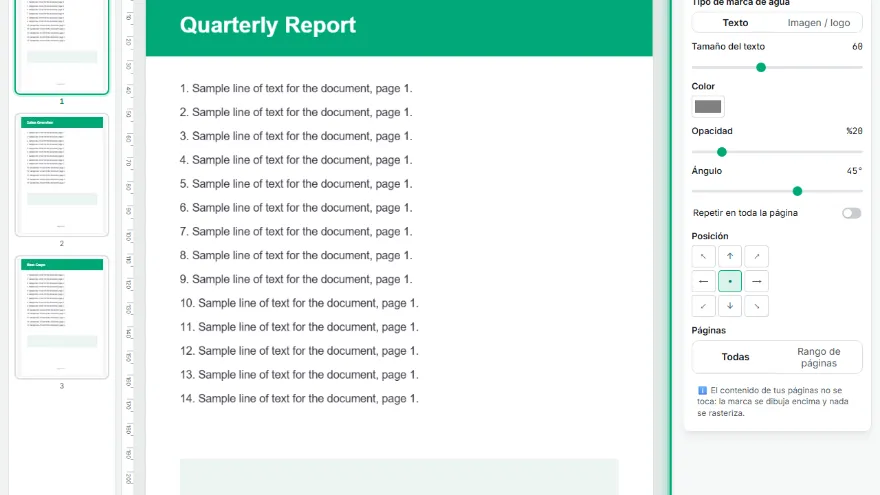Select bottom-left watermark position arrow
880x495 pixels.
point(703,306)
